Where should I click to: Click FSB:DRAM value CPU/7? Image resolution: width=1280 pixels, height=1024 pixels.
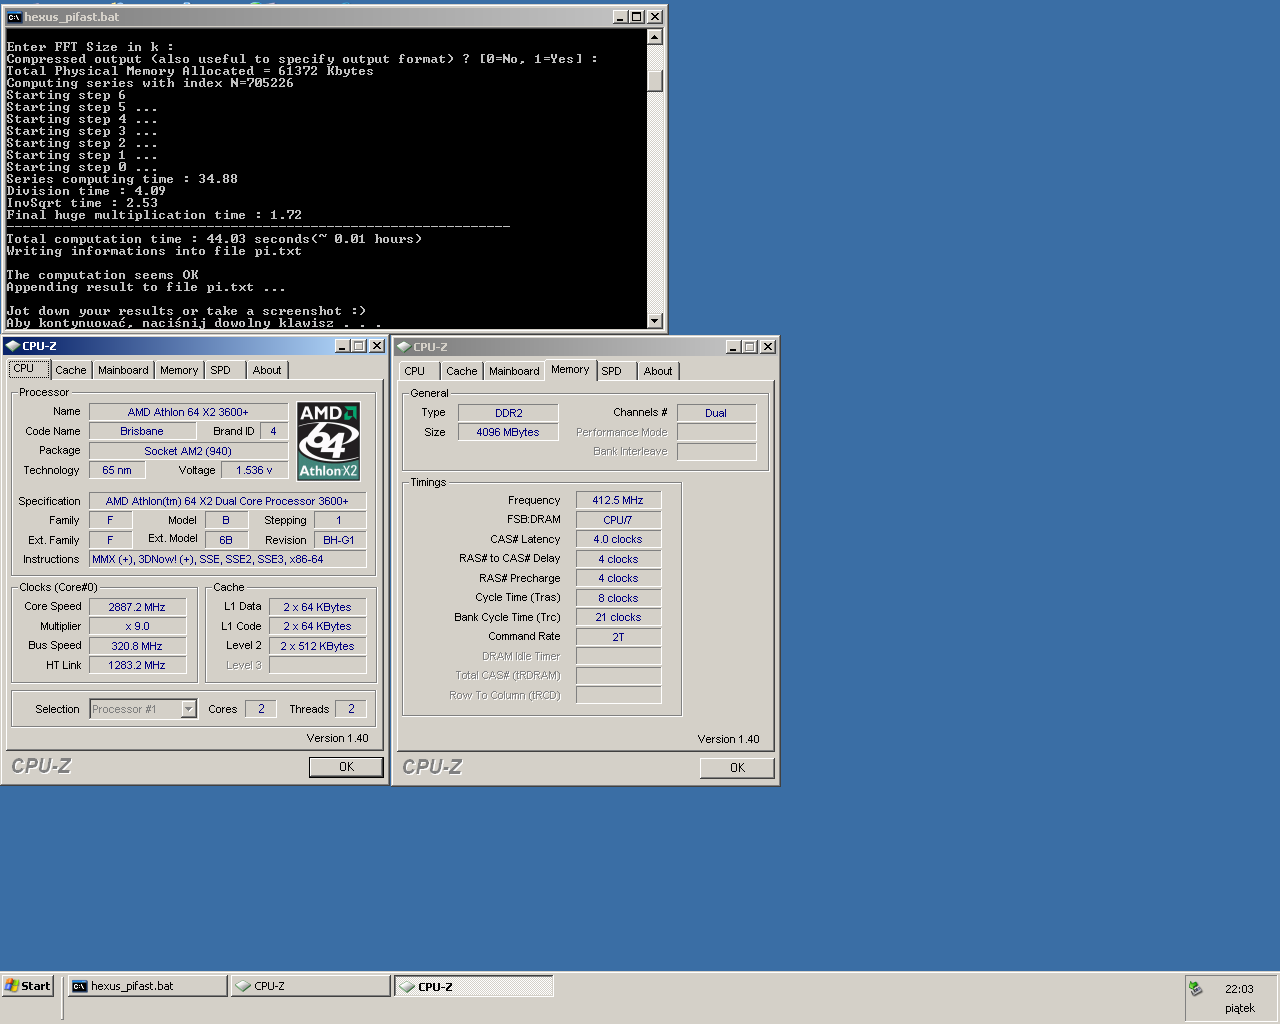(x=618, y=520)
